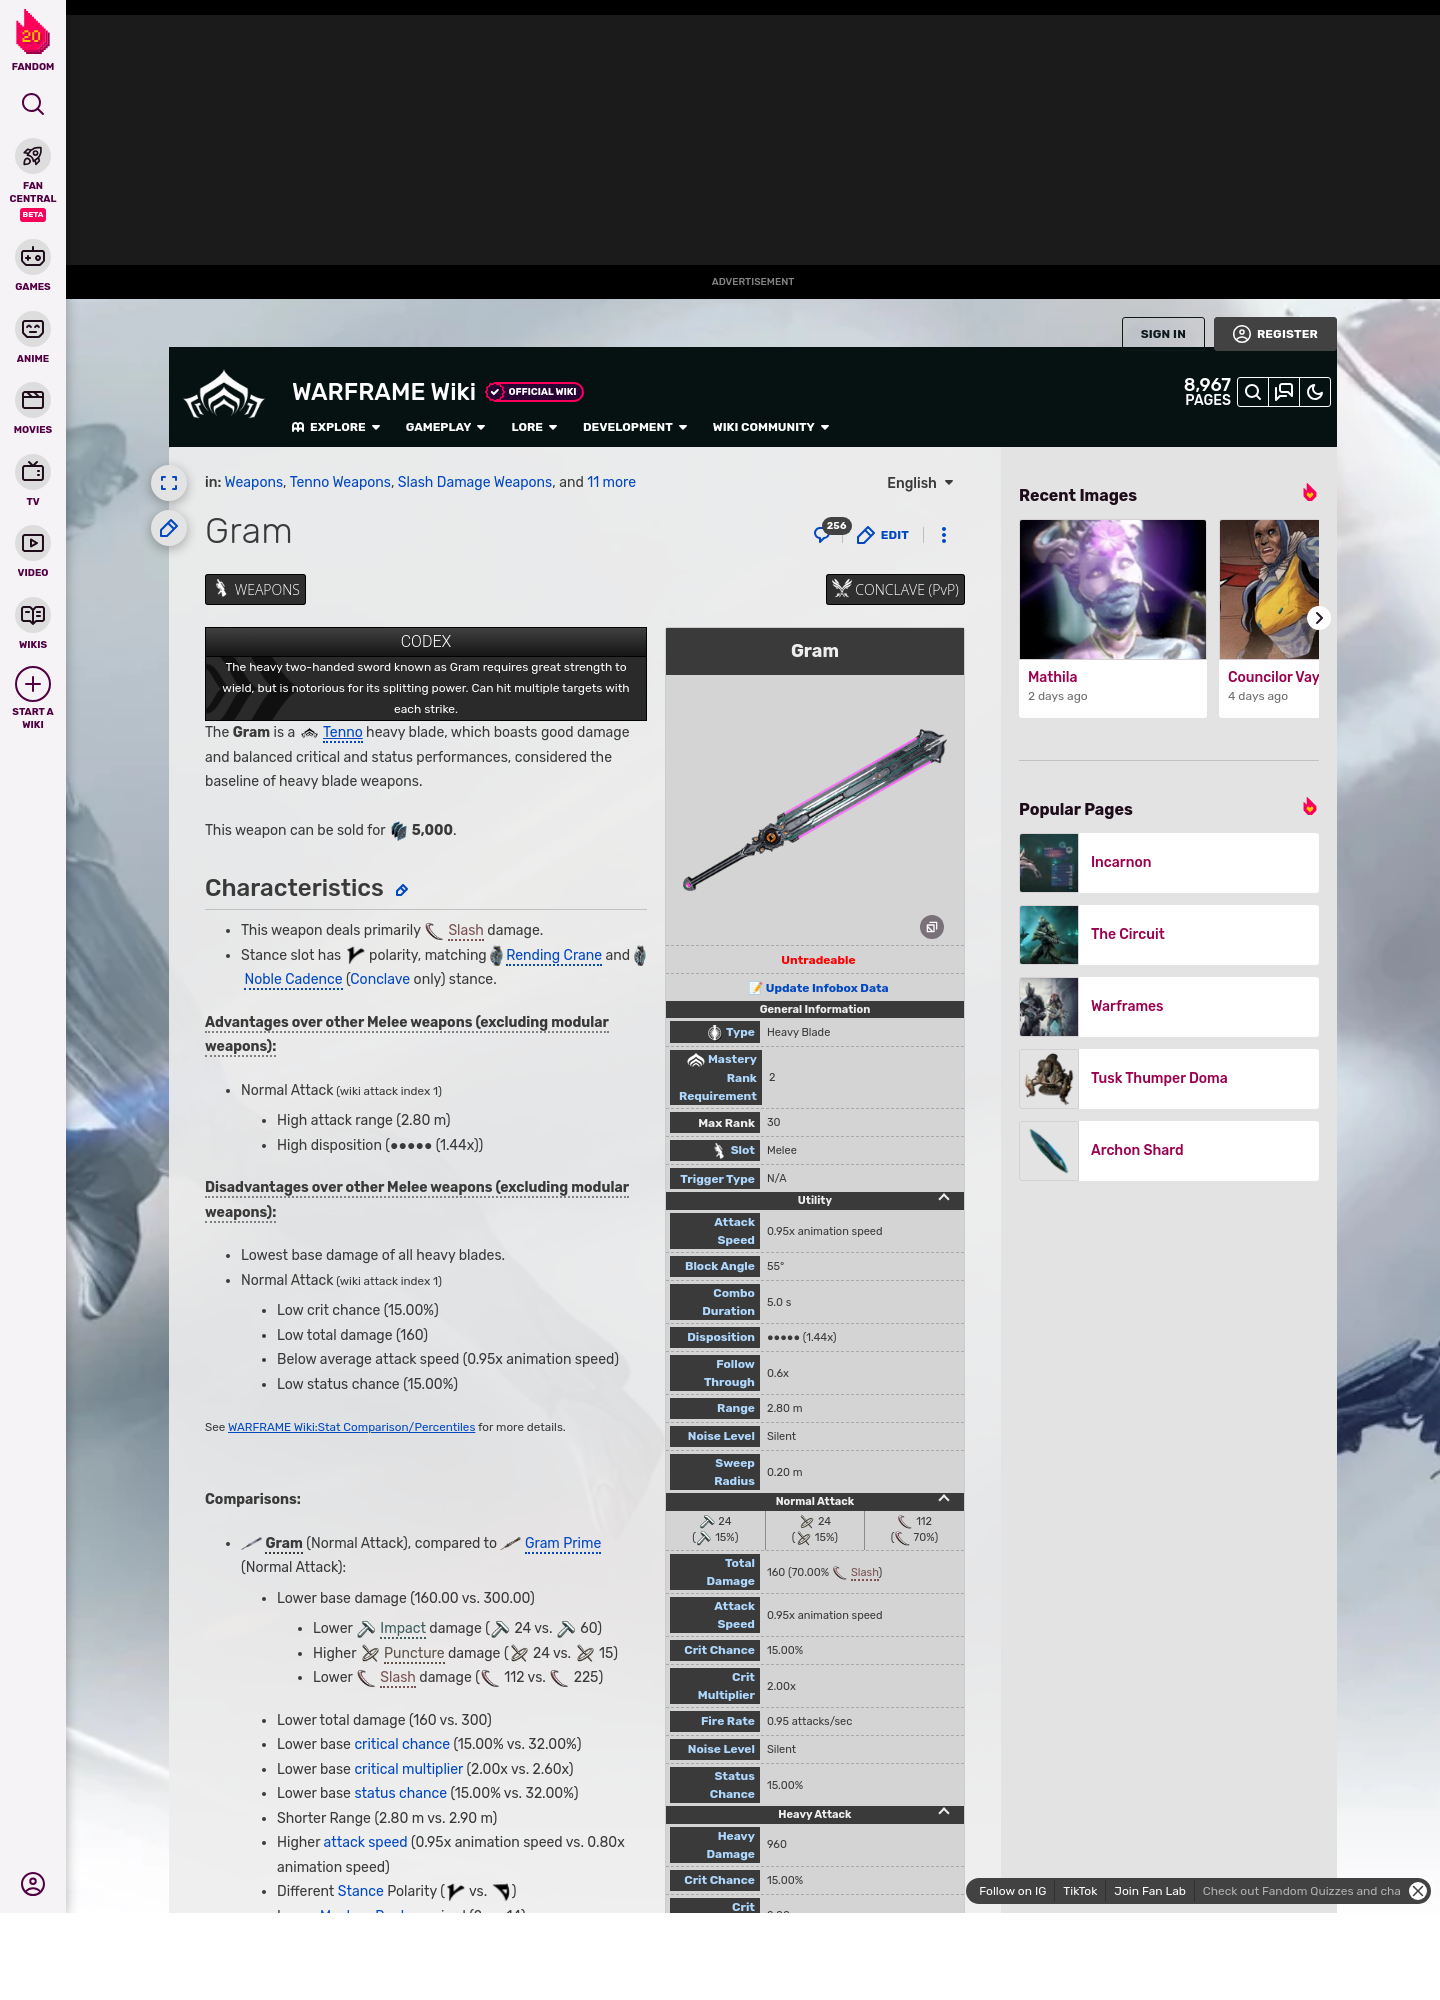This screenshot has width=1440, height=2000.
Task: Click next arrow in Recent Images carousel
Action: 1319,618
